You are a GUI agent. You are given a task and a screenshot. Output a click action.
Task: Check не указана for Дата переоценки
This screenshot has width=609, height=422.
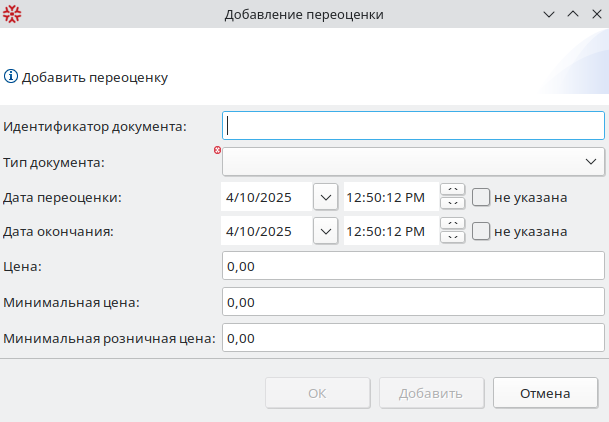pyautogui.click(x=481, y=197)
